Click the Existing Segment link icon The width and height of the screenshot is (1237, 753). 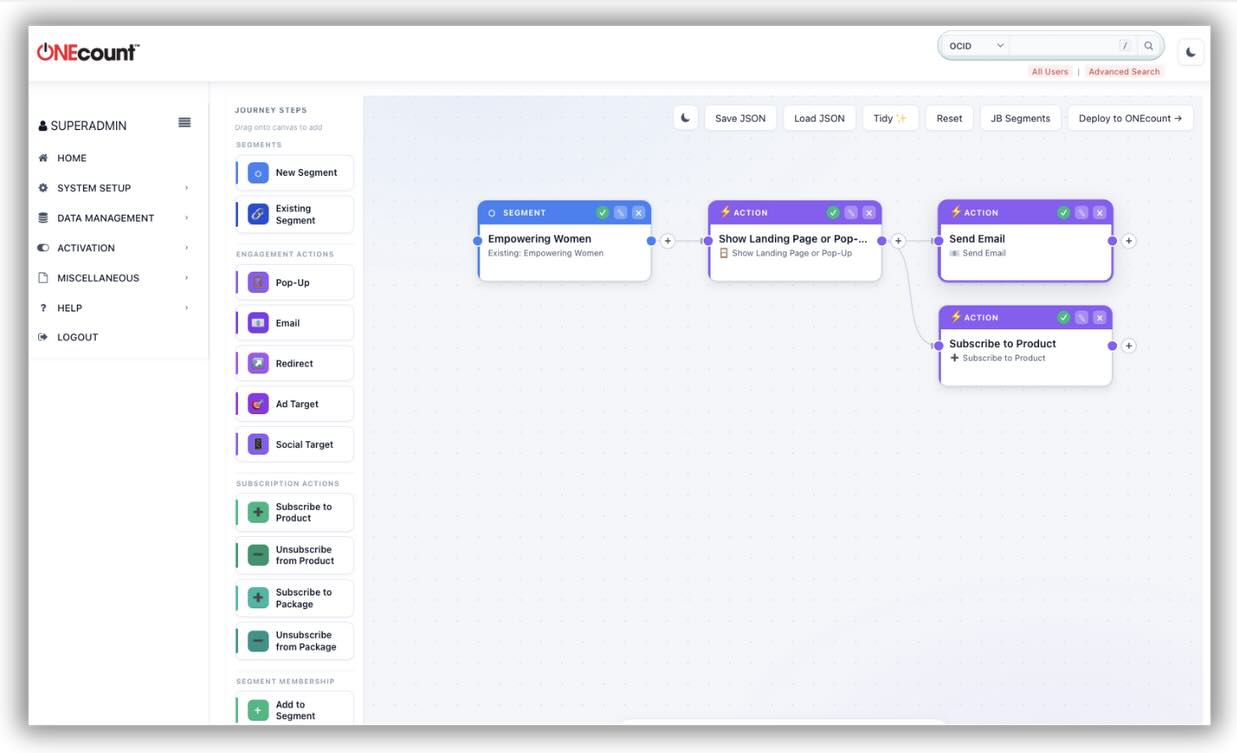[258, 214]
